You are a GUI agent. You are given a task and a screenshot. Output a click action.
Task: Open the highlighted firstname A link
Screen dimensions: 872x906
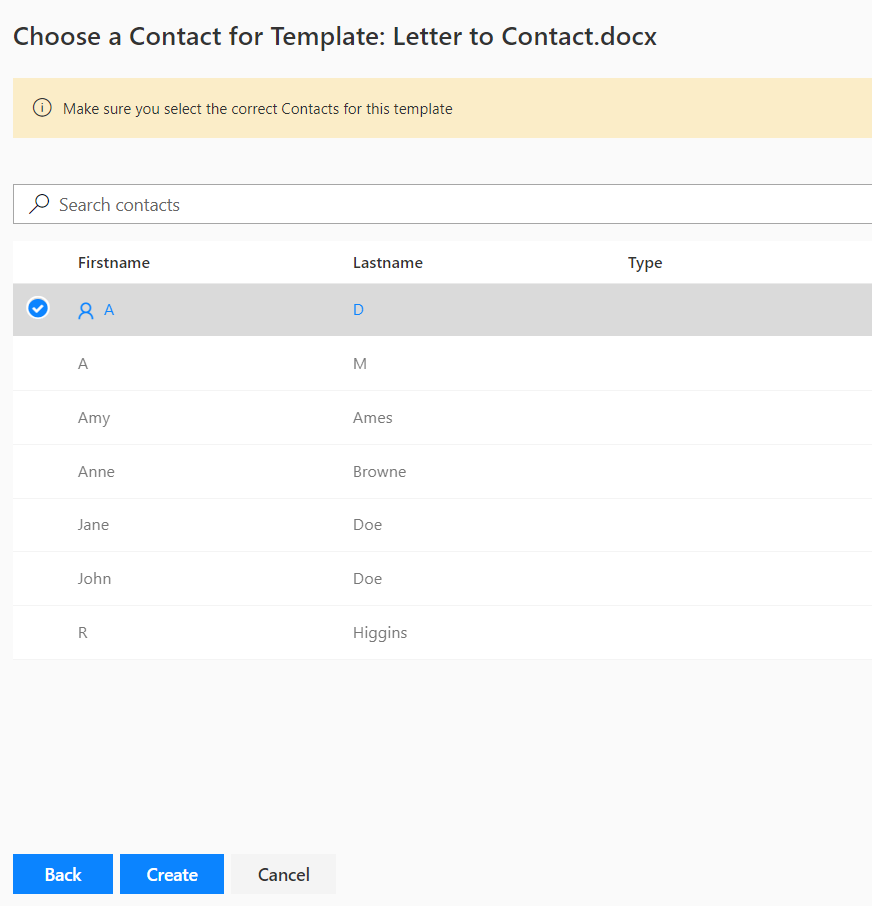tap(109, 310)
